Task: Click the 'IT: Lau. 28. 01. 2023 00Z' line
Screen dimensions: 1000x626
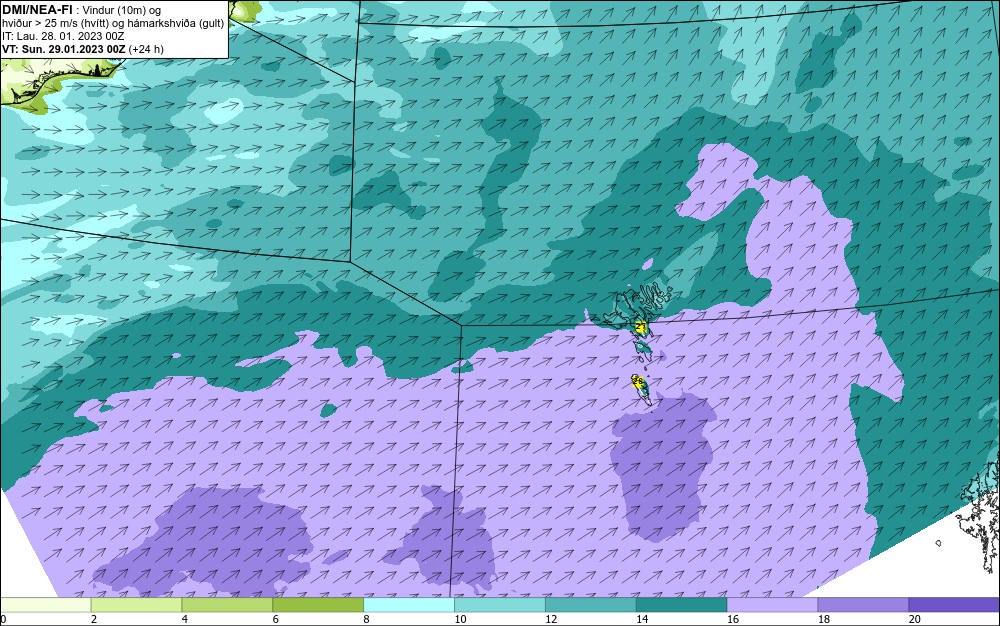Action: point(63,36)
